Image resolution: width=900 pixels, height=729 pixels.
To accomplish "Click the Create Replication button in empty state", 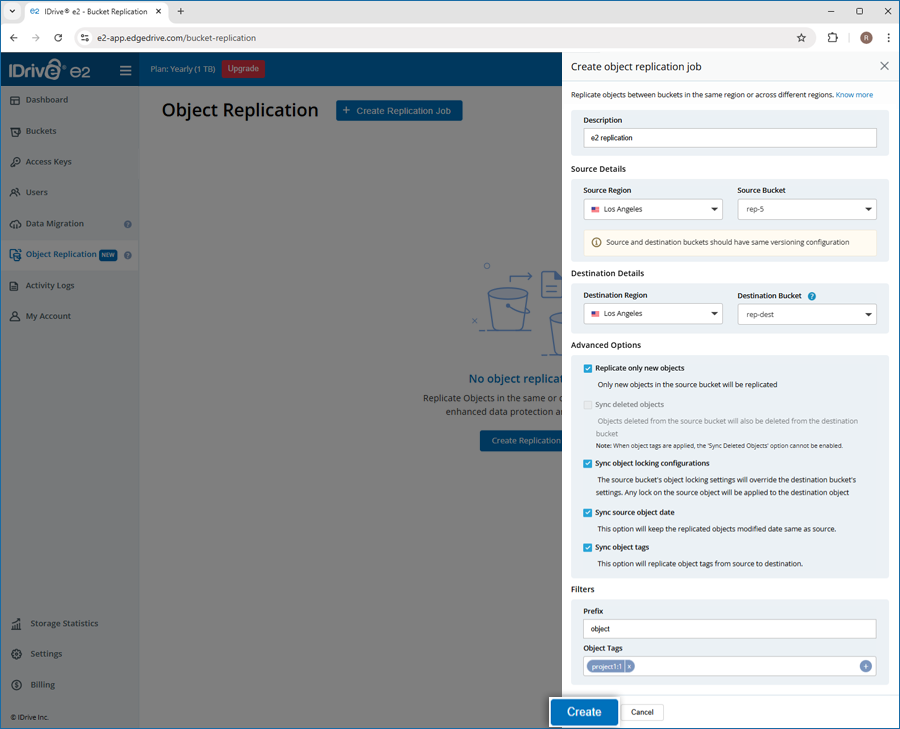I will [521, 441].
